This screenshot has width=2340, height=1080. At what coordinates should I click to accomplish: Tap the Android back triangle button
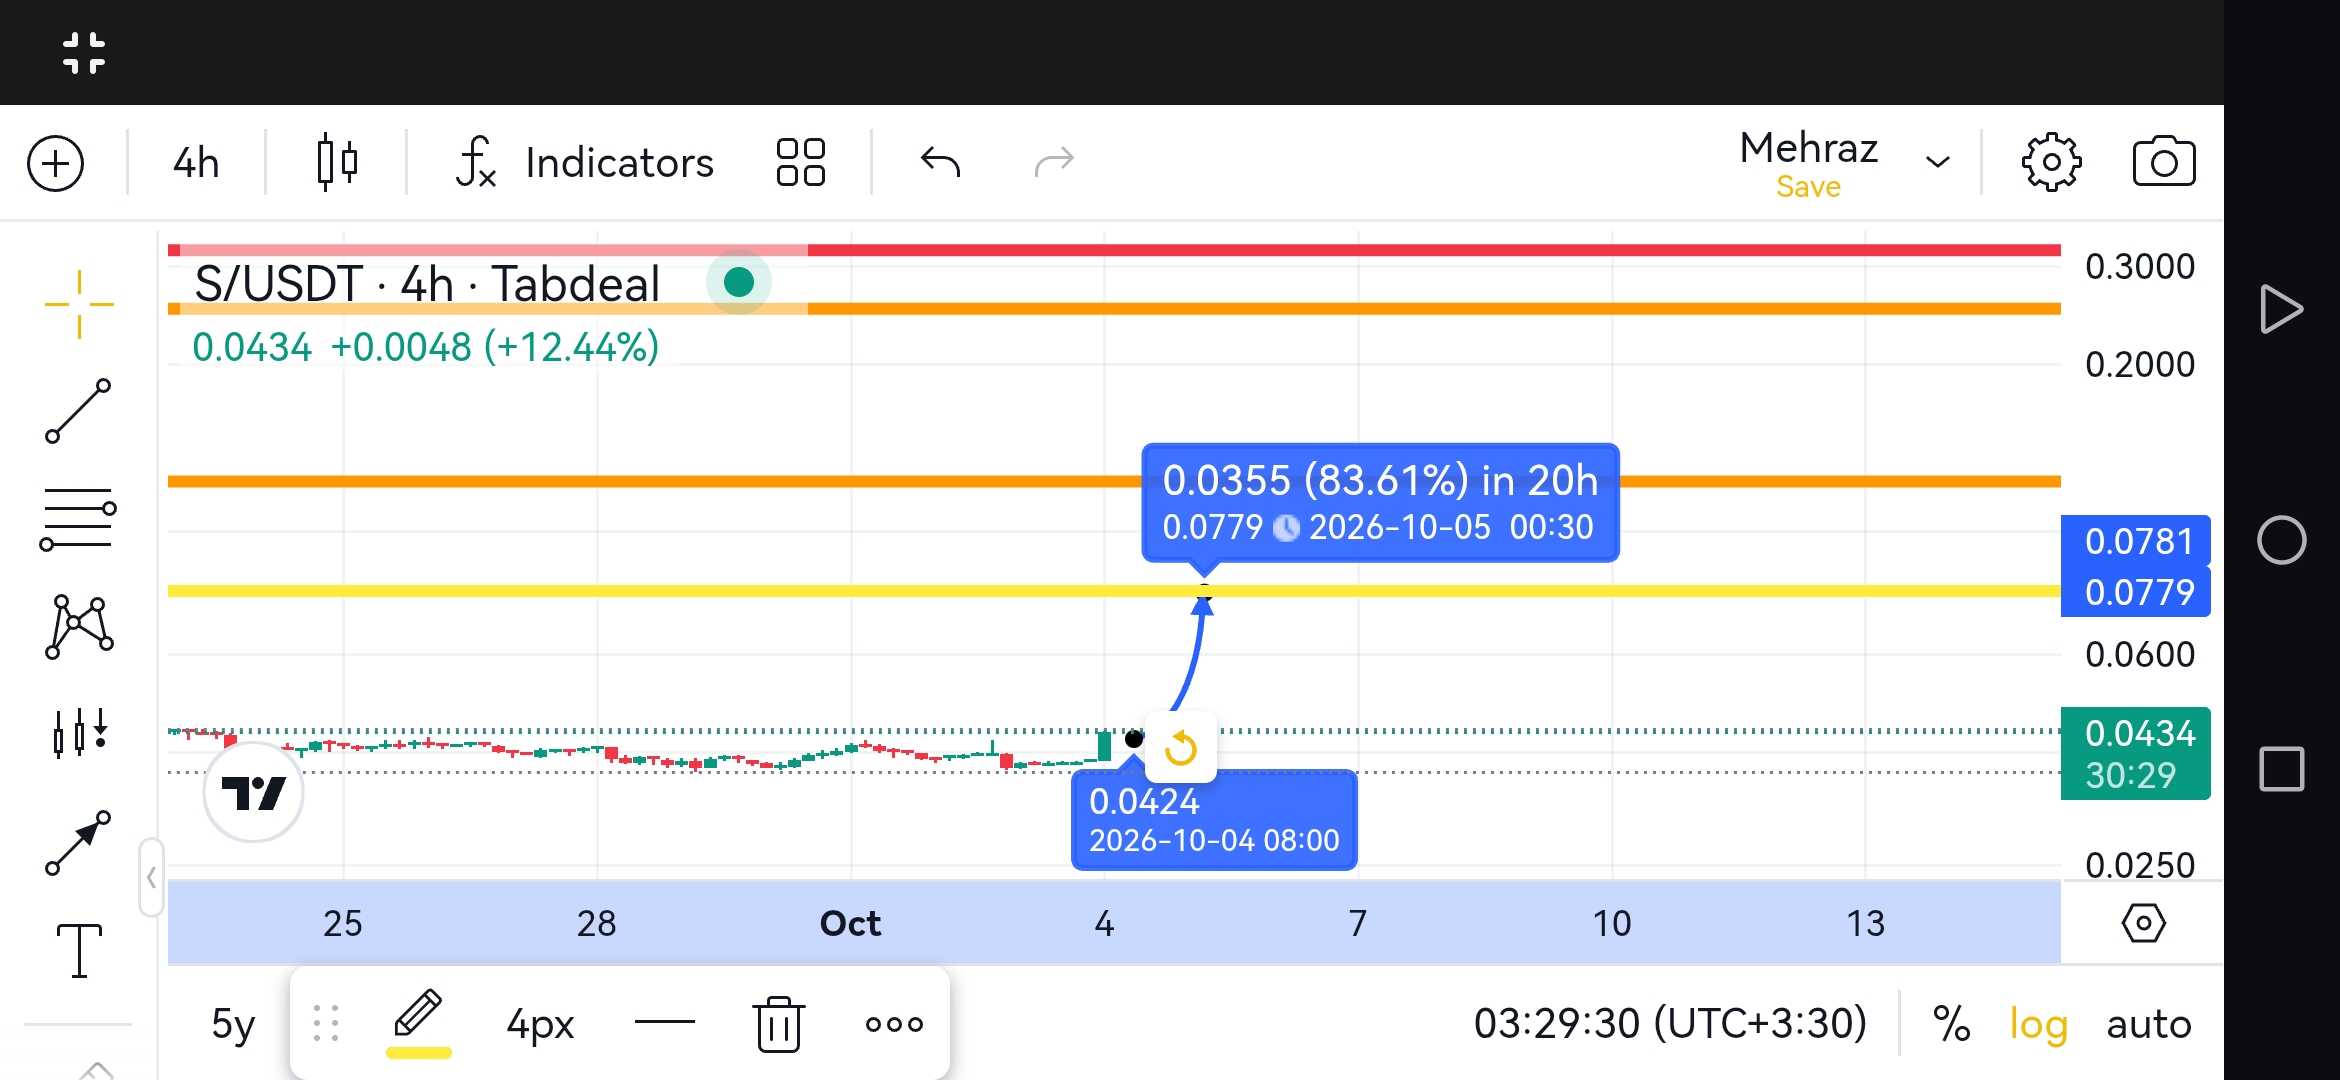pyautogui.click(x=2281, y=309)
